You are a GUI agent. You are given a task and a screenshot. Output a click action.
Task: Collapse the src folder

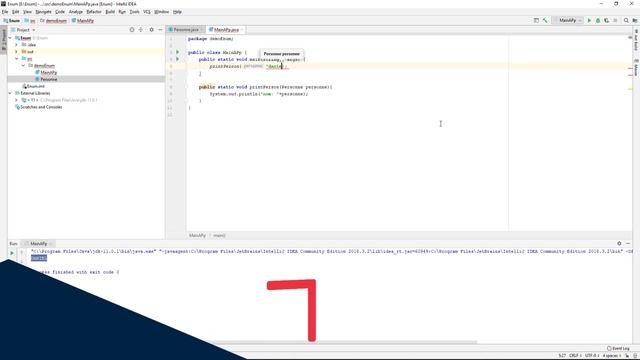[x=16, y=59]
